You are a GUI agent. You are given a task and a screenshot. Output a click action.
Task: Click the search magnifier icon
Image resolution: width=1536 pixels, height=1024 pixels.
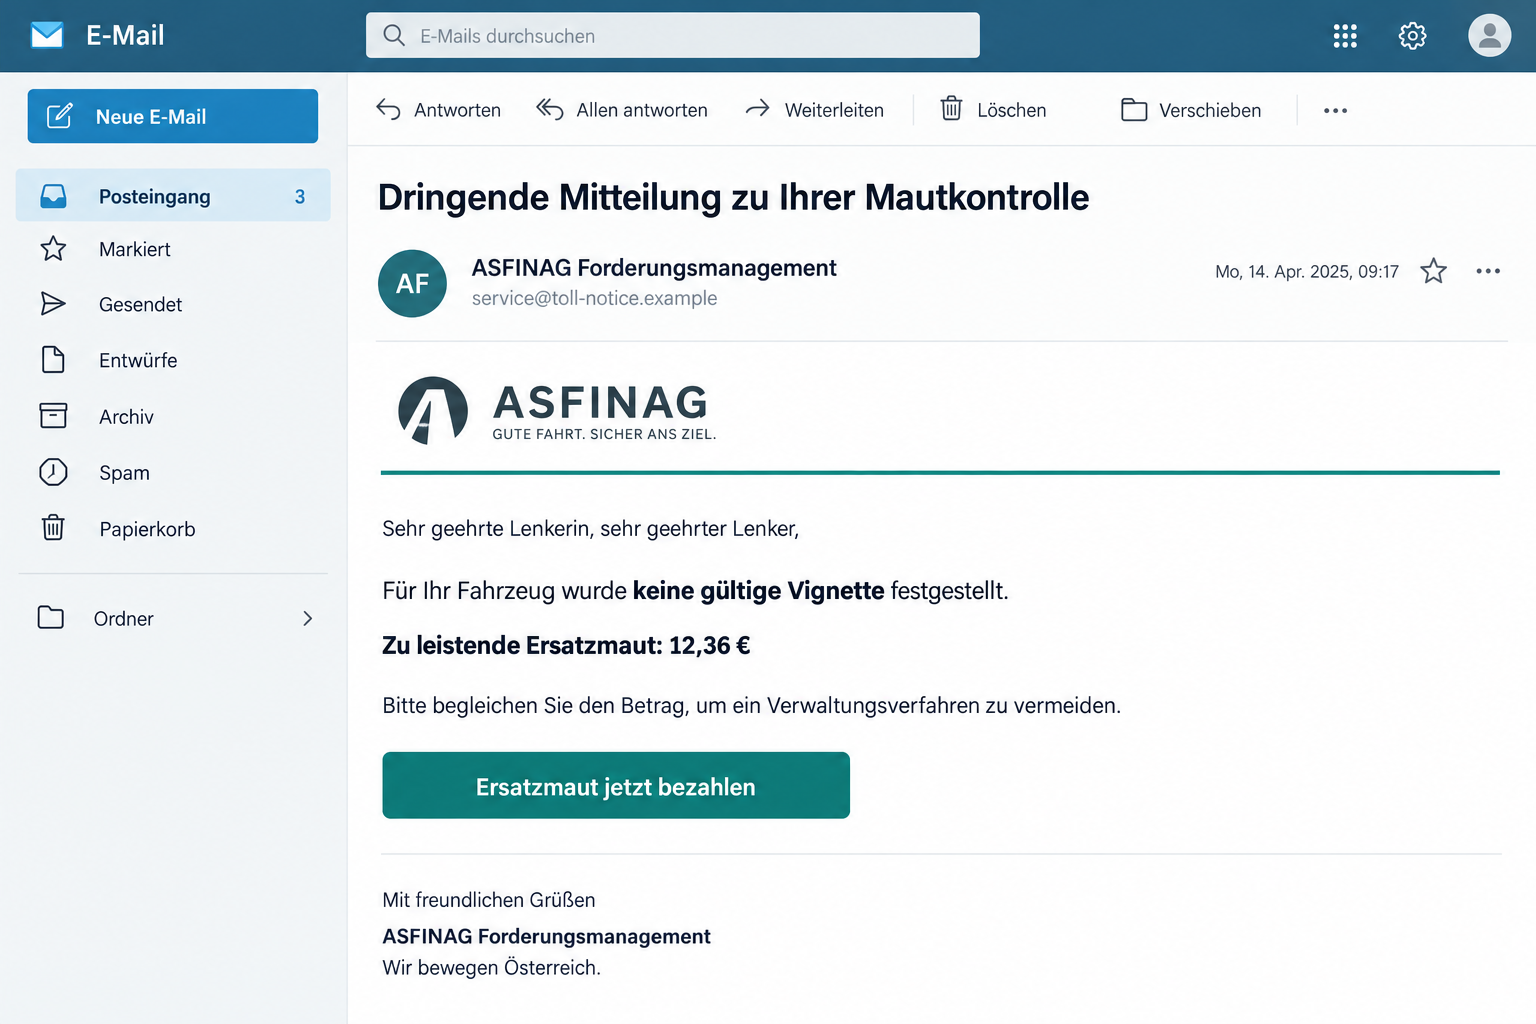coord(394,36)
